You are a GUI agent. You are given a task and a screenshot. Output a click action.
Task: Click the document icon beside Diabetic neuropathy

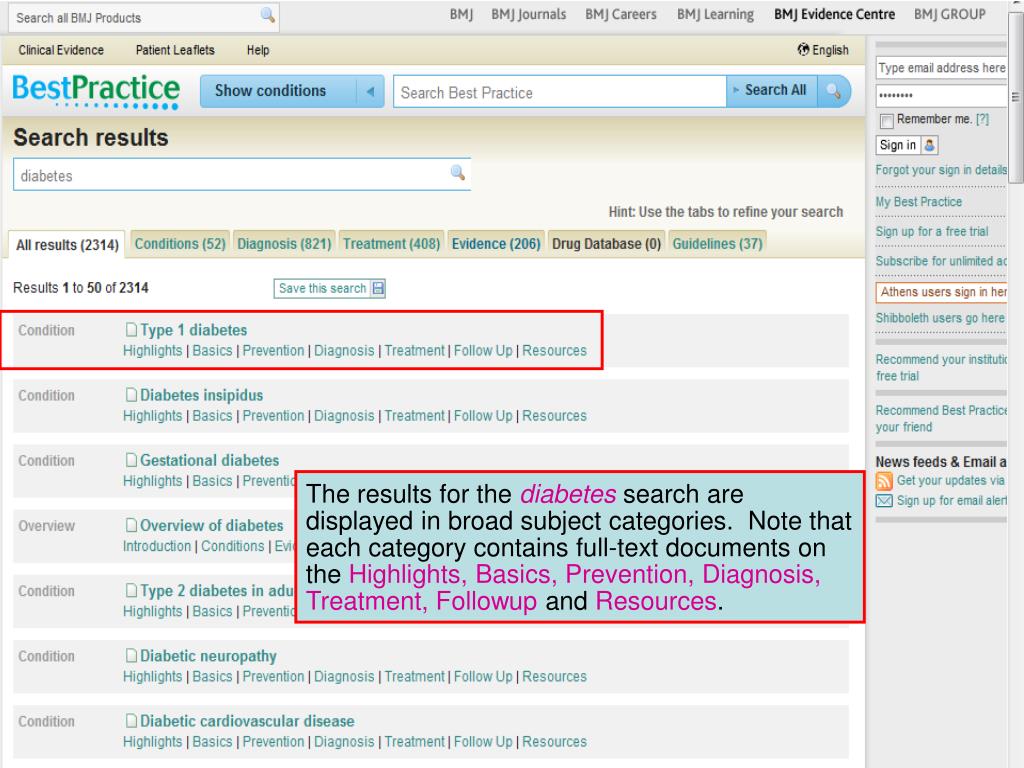[x=131, y=656]
